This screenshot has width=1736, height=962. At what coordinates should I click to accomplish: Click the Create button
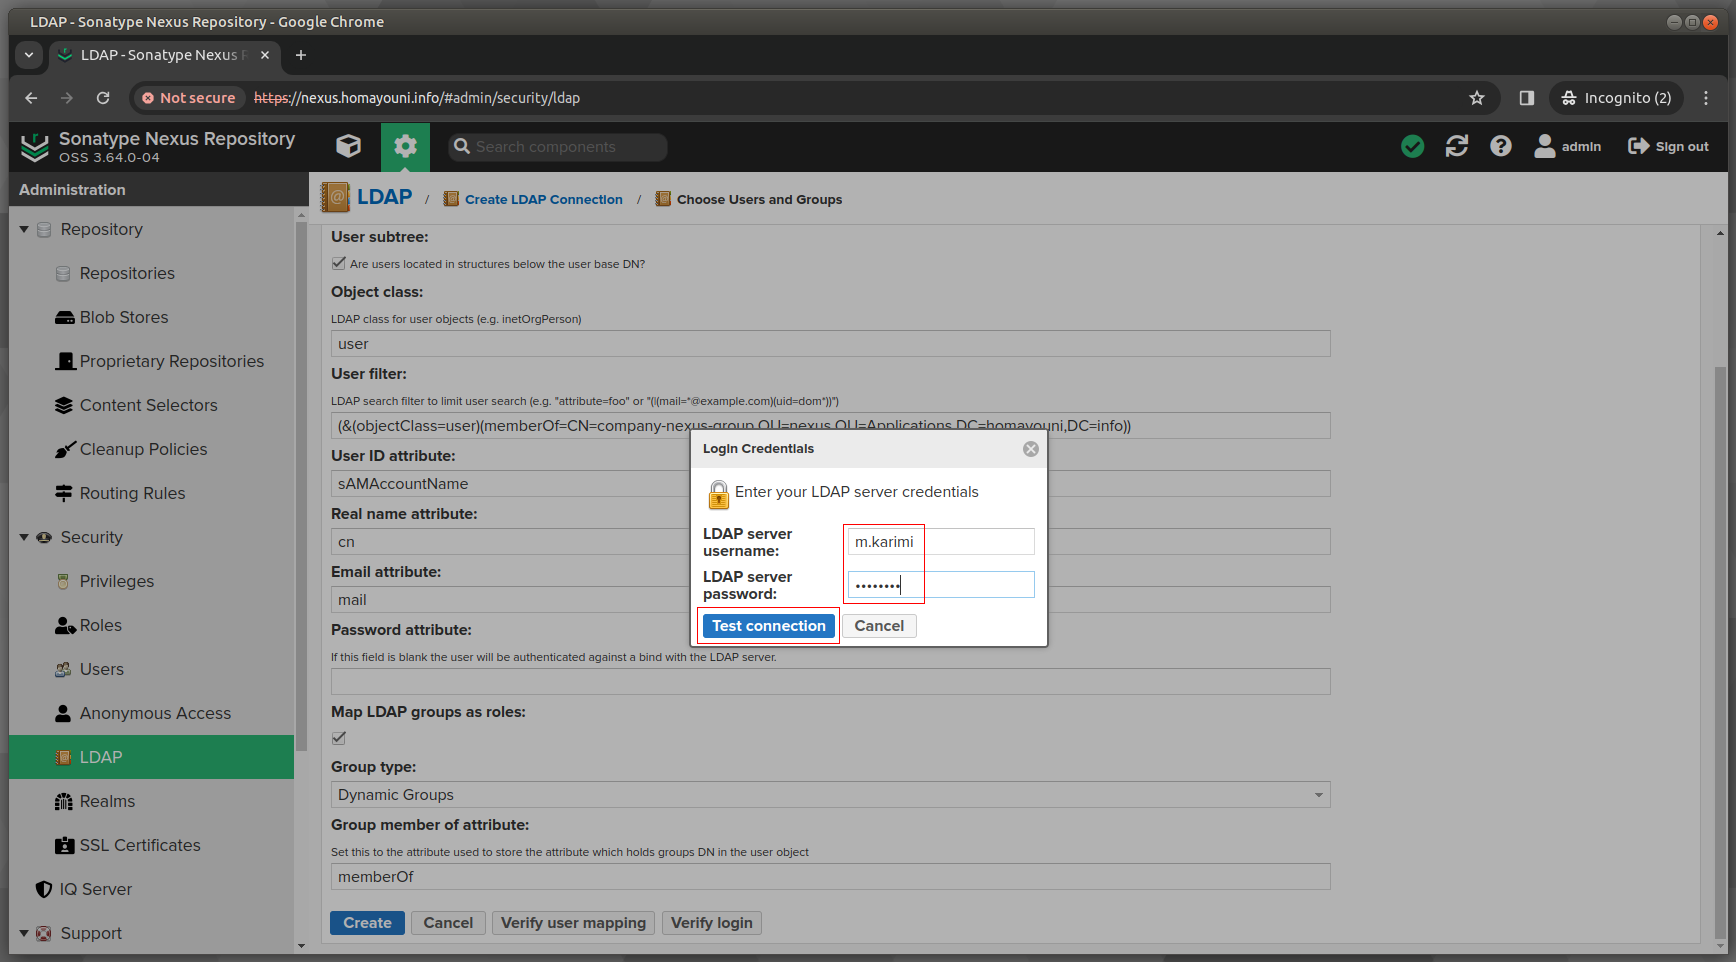367,923
